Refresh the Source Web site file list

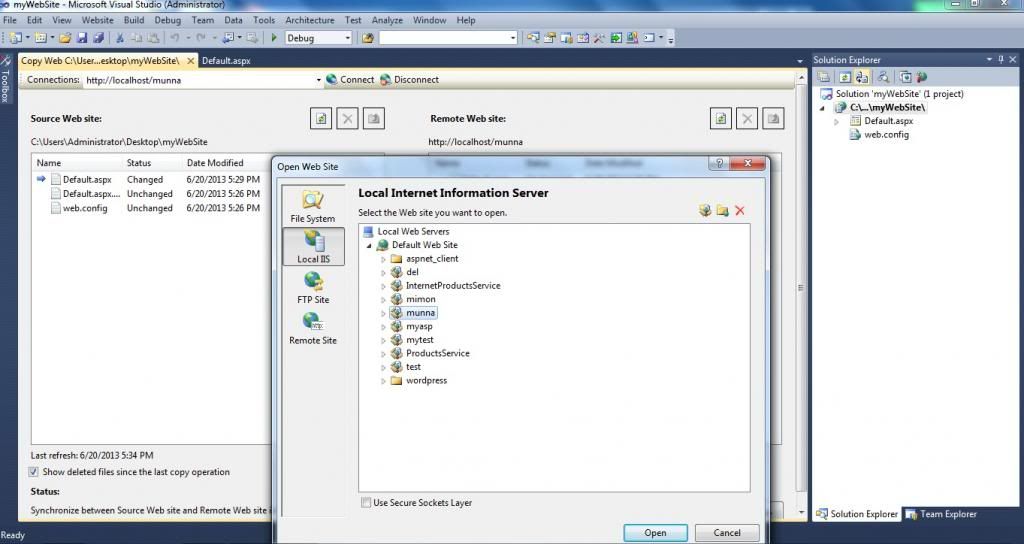click(321, 119)
